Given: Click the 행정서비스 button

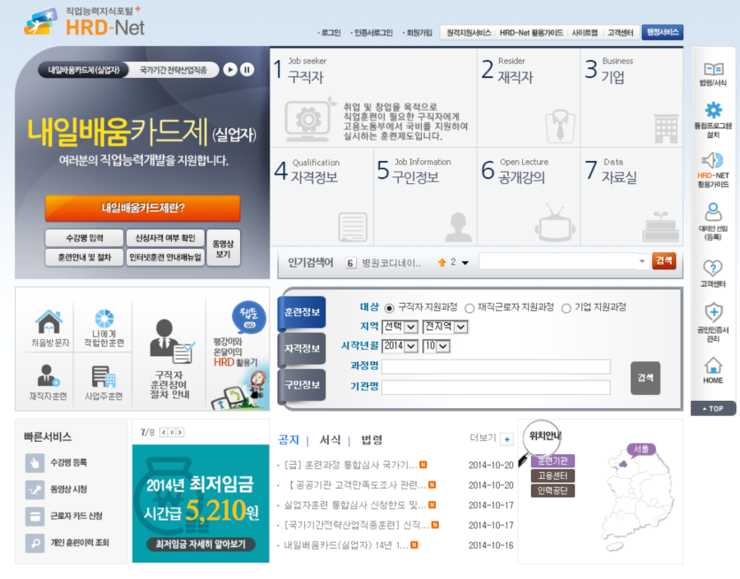Looking at the screenshot, I should 663,33.
